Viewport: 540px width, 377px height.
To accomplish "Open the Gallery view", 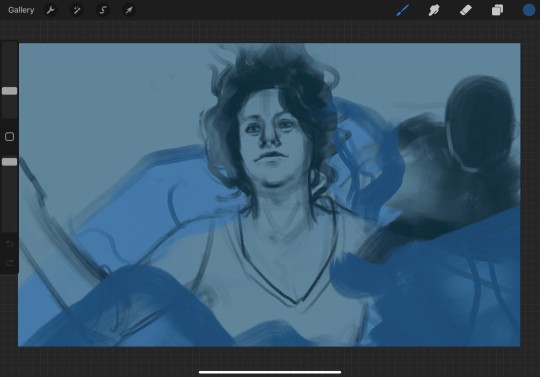I will (21, 10).
